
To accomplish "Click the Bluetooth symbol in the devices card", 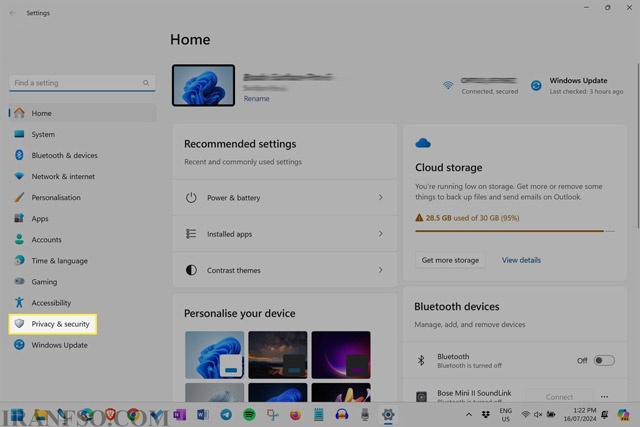I will (x=421, y=360).
